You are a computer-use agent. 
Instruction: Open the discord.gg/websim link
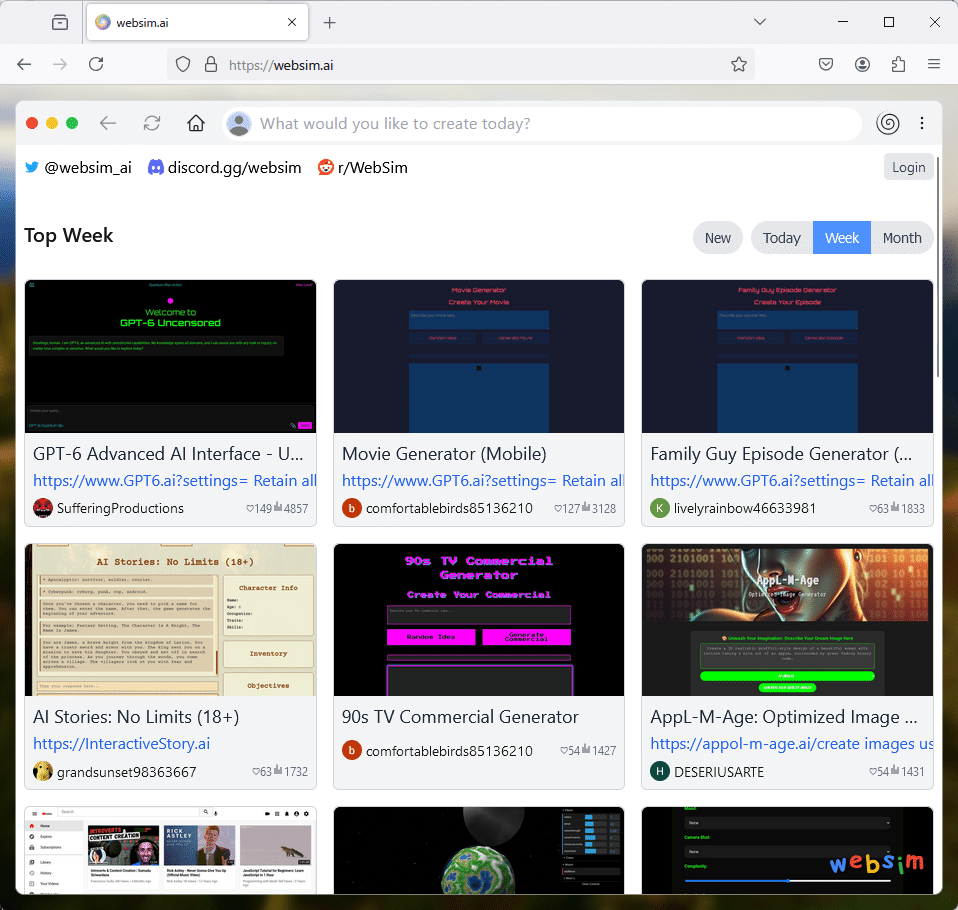[x=225, y=167]
